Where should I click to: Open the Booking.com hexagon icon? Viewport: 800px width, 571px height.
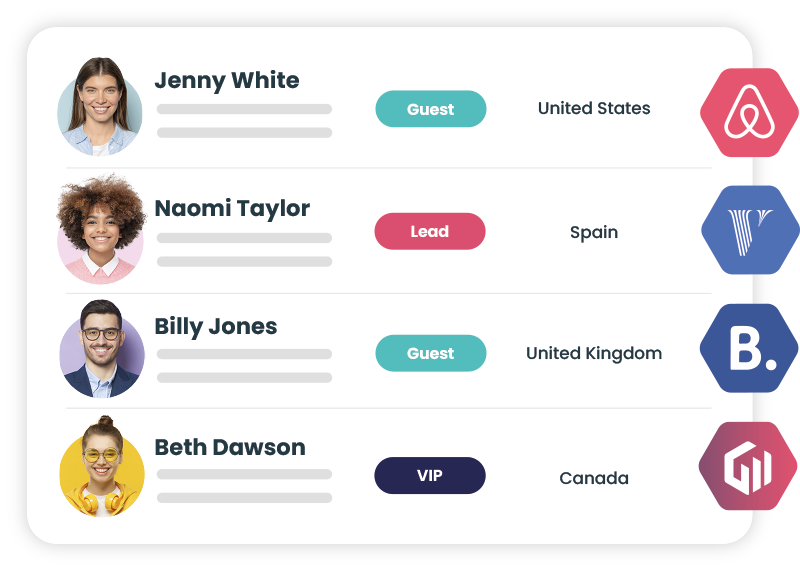[750, 348]
